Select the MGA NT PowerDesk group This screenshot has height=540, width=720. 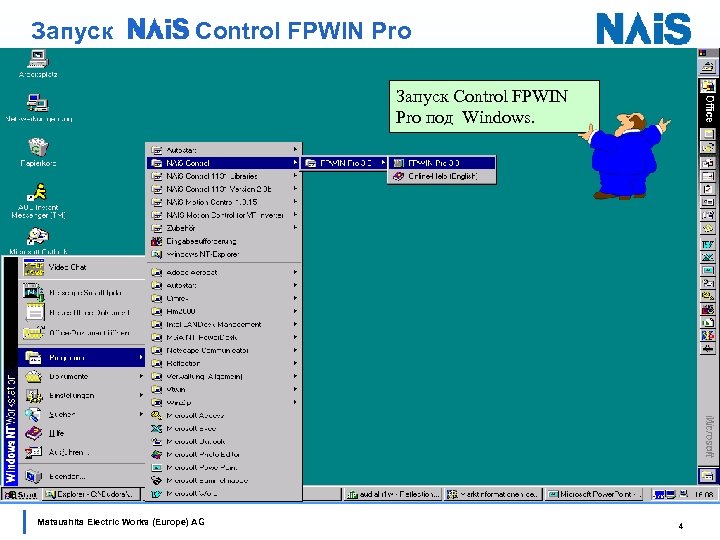pyautogui.click(x=224, y=337)
